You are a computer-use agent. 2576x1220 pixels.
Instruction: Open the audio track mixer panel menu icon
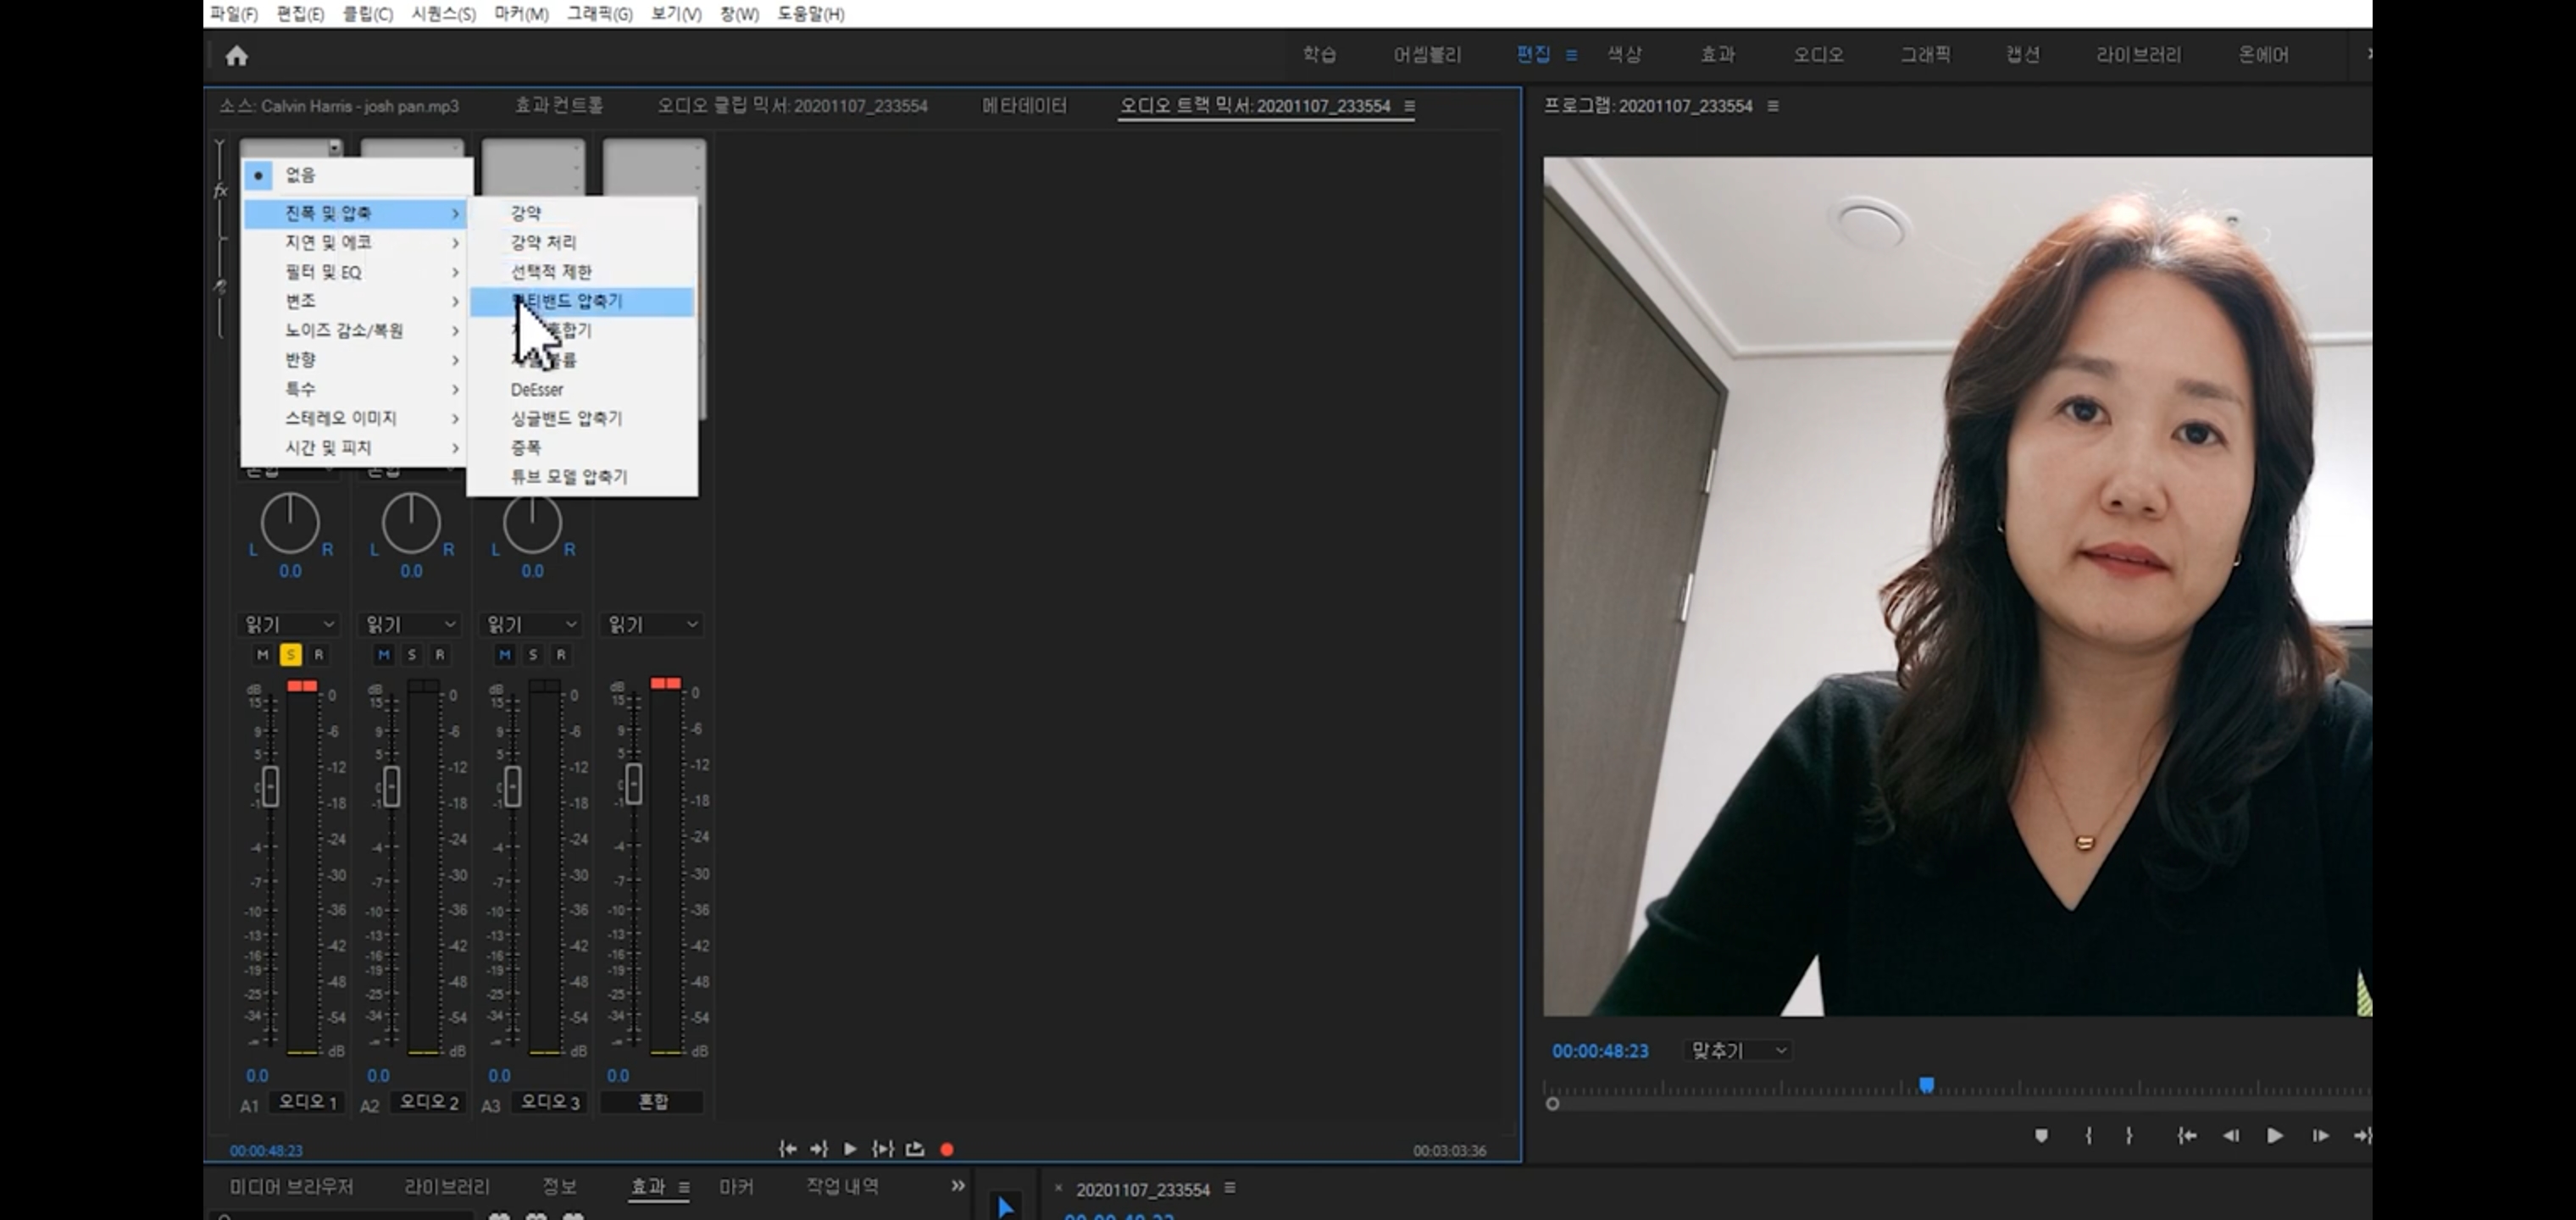point(1409,106)
